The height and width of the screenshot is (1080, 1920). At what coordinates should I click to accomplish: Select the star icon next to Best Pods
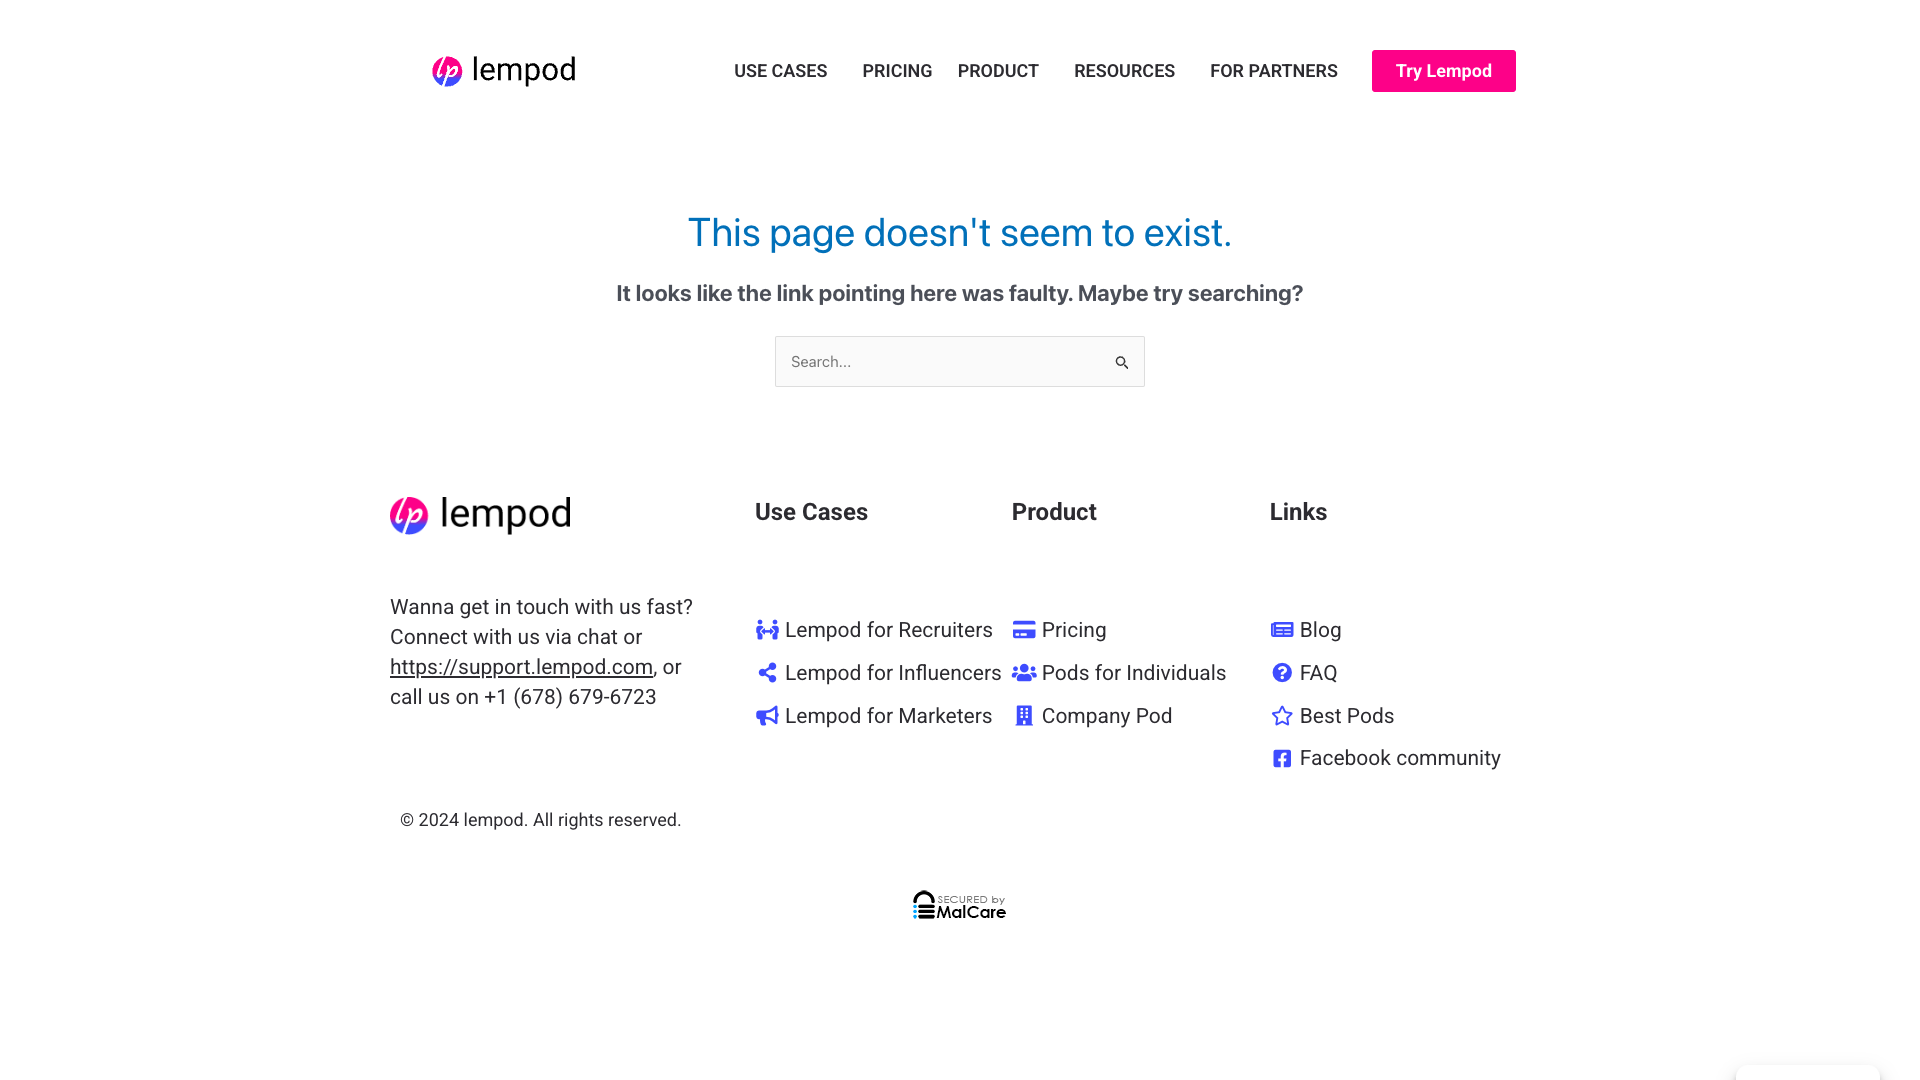[1281, 716]
